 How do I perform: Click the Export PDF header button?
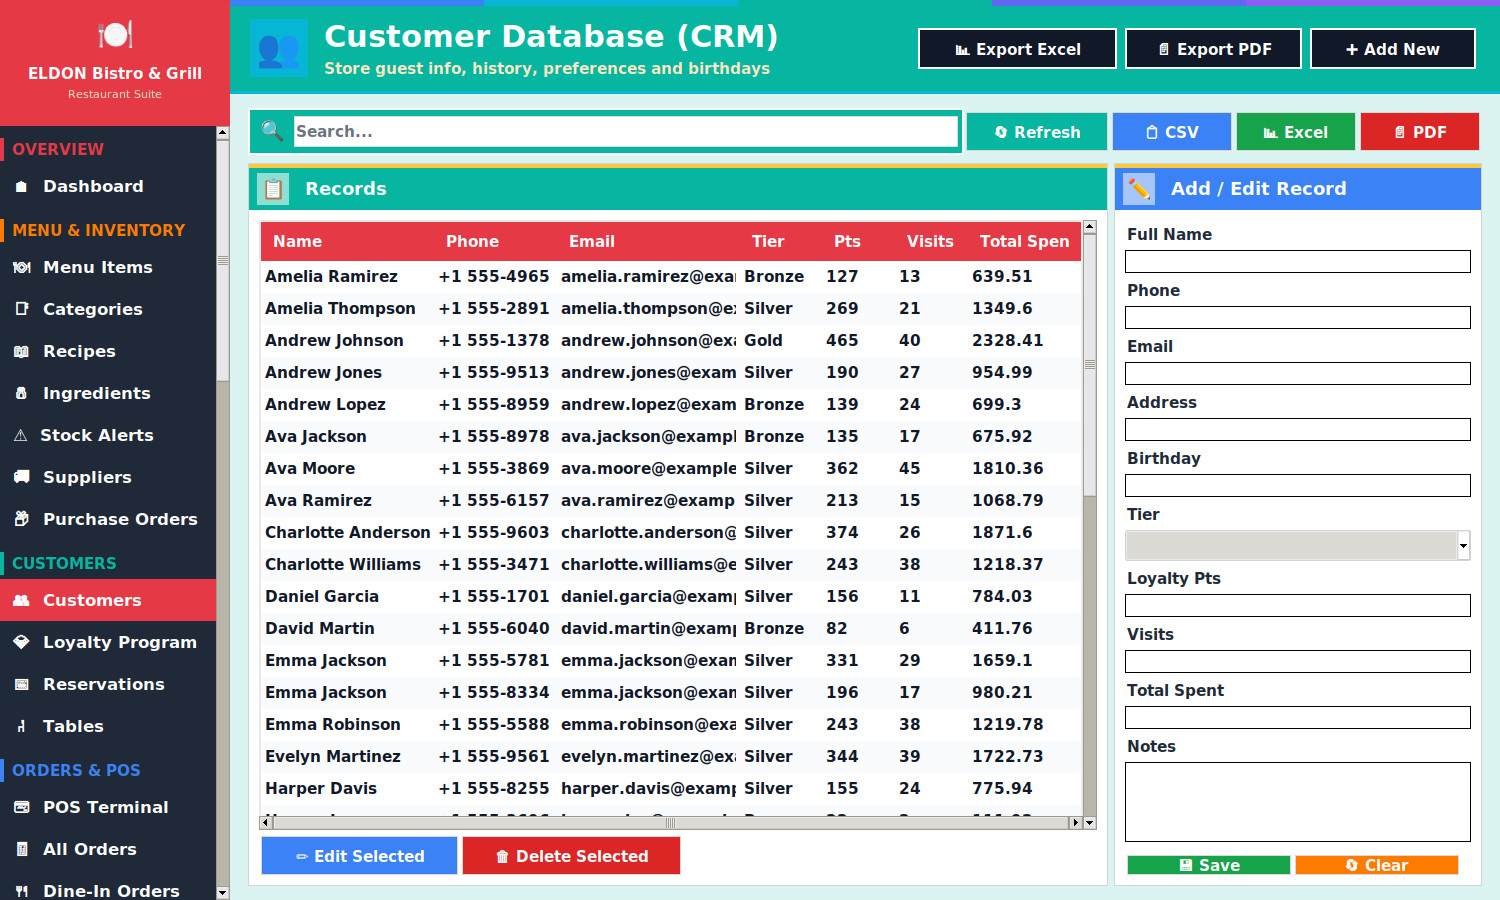[x=1213, y=49]
